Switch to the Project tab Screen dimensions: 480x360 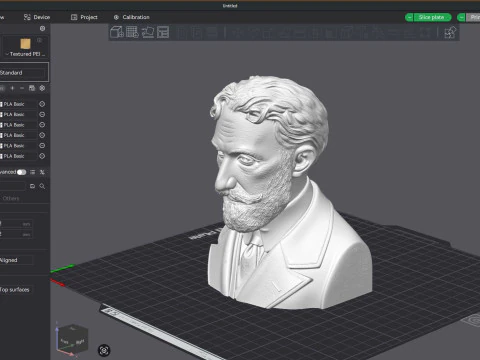[84, 17]
